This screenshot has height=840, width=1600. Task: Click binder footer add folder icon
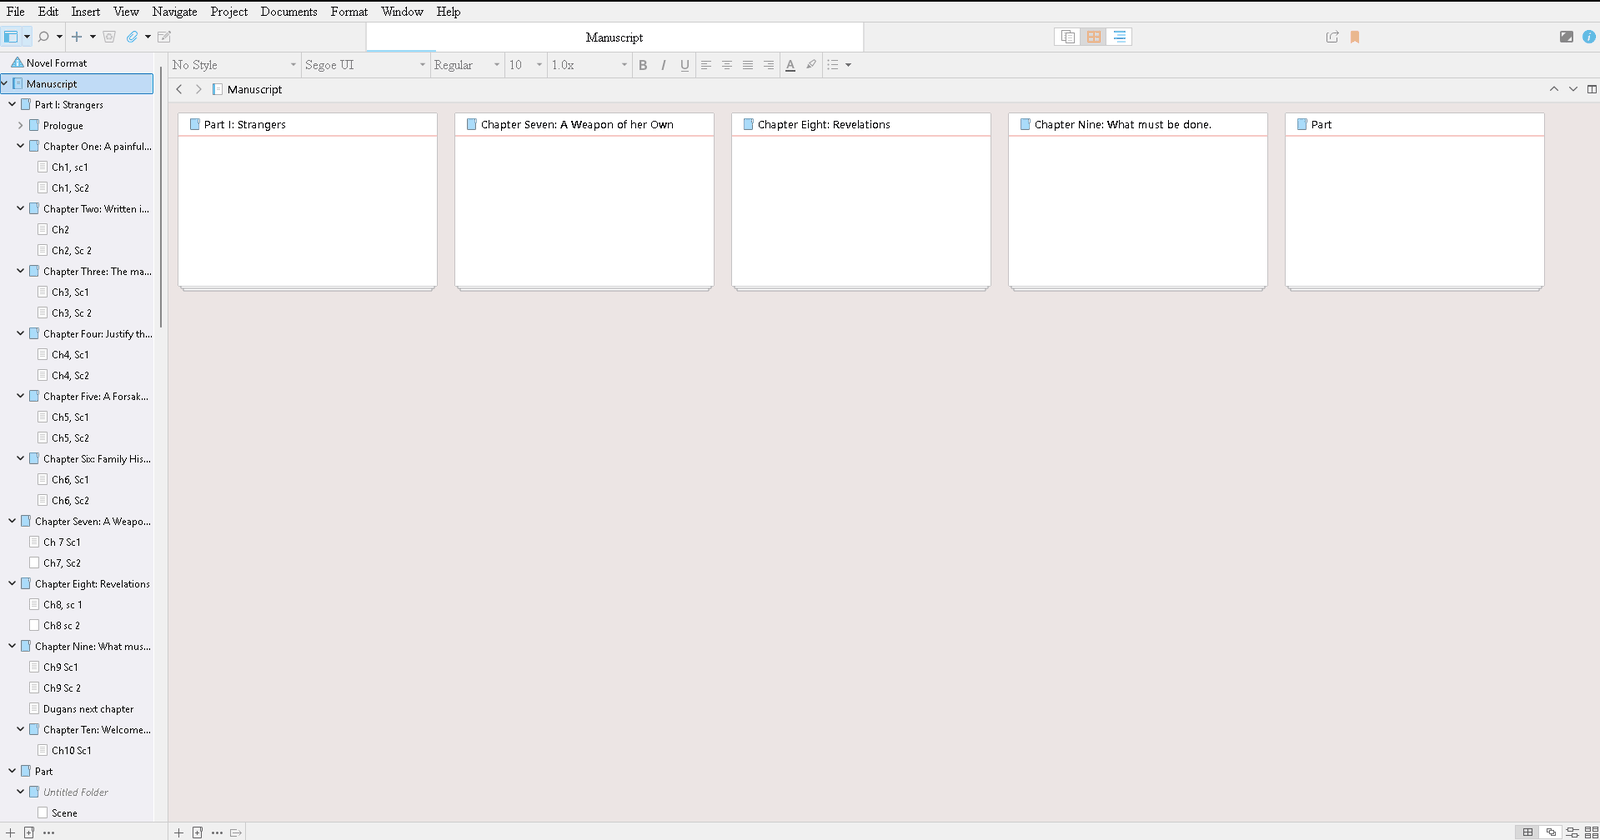pos(29,832)
